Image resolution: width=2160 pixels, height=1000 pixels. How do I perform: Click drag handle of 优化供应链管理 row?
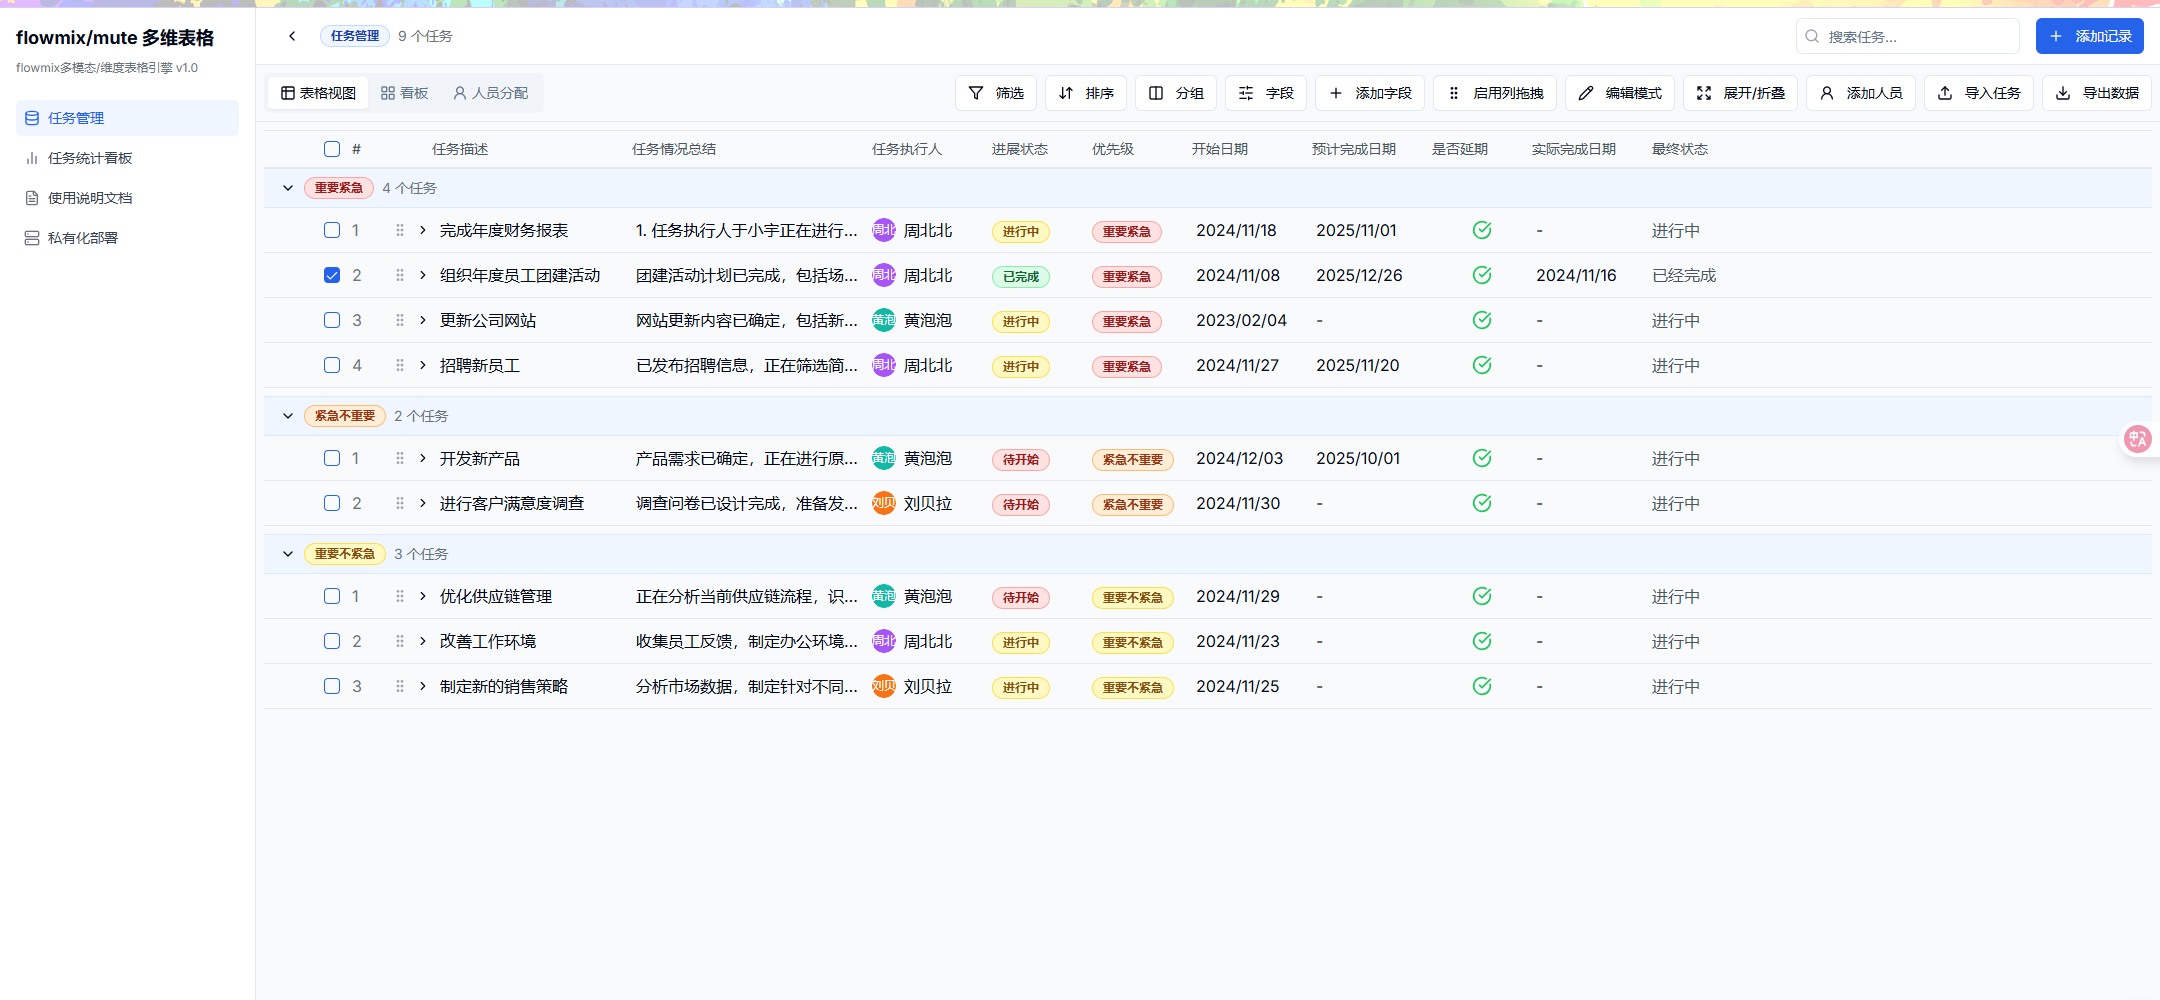[x=400, y=596]
